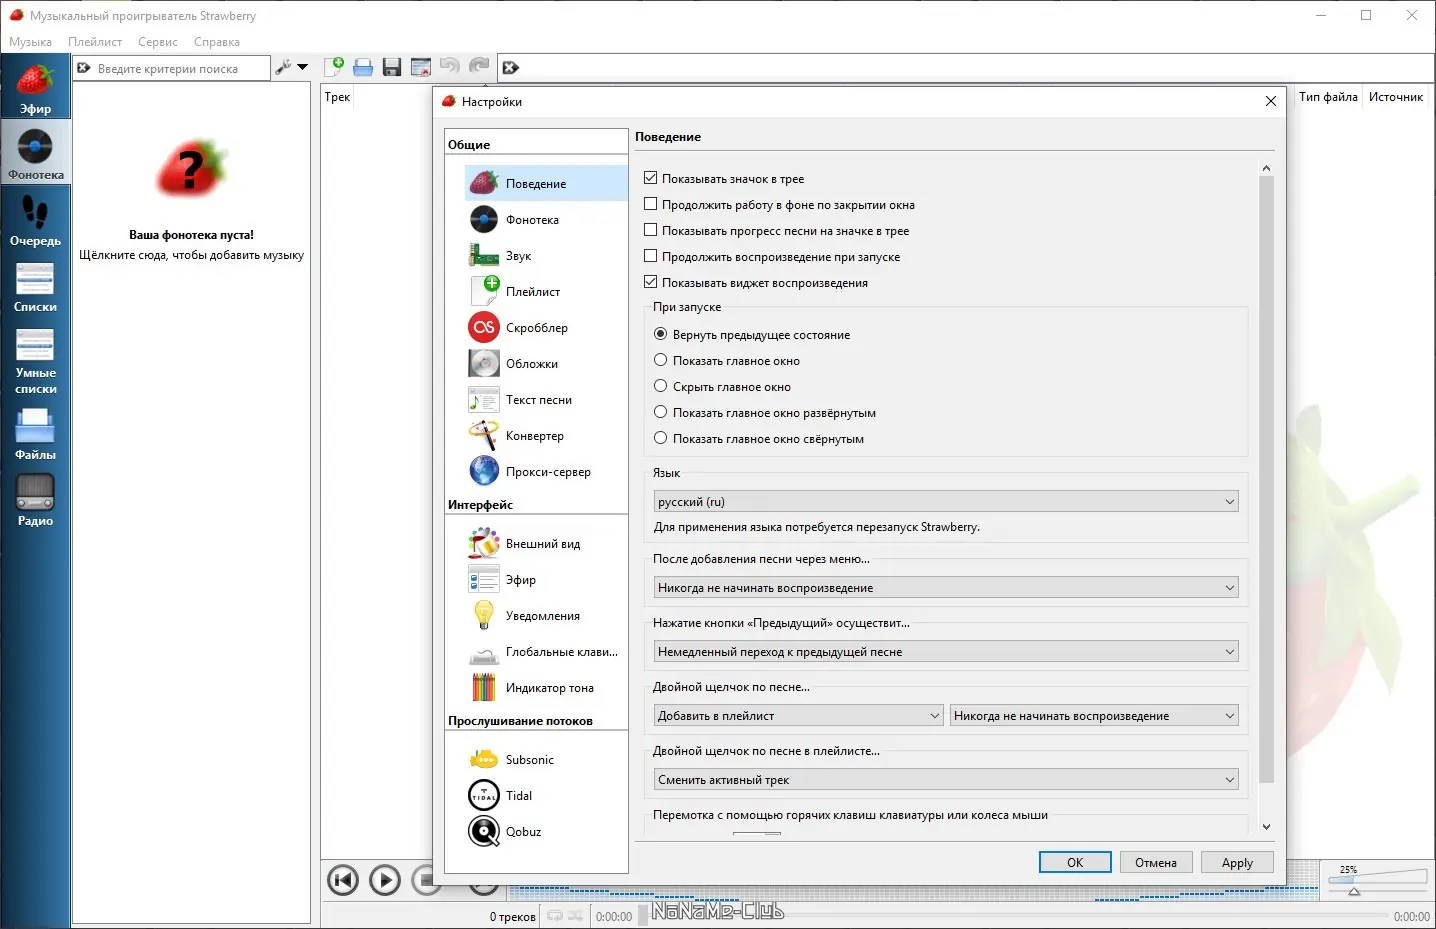This screenshot has height=929, width=1436.
Task: Click settings scrollbar down arrow
Action: (1266, 827)
